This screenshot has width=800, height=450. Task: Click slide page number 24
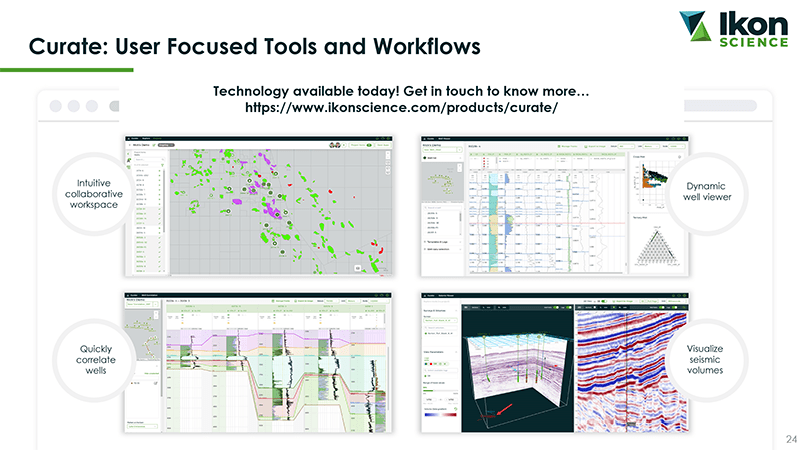791,439
